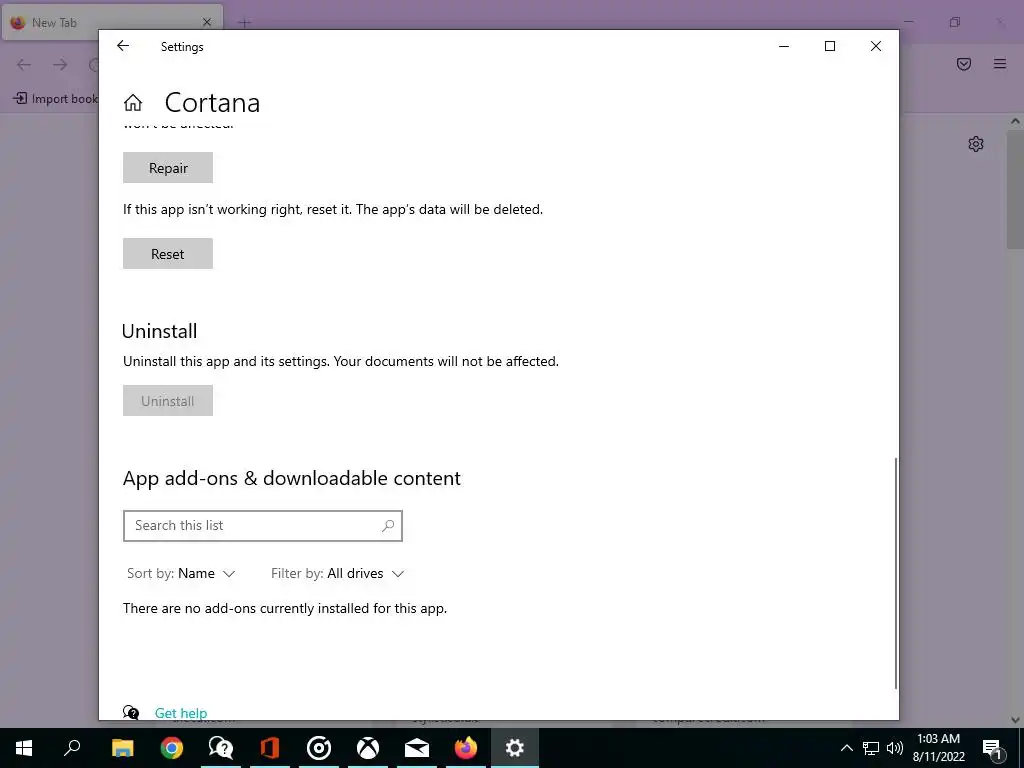Viewport: 1024px width, 768px height.
Task: Open a new tab in Firefox
Action: point(244,23)
